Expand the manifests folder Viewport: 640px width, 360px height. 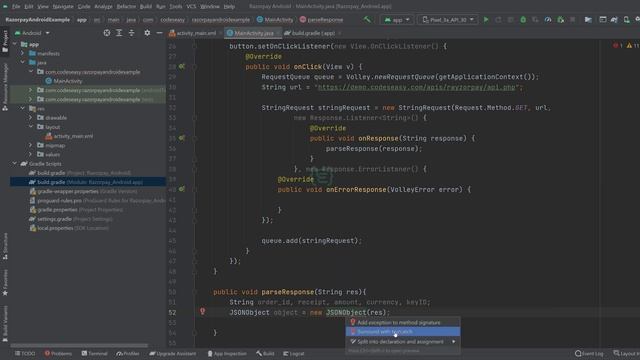click(22, 53)
